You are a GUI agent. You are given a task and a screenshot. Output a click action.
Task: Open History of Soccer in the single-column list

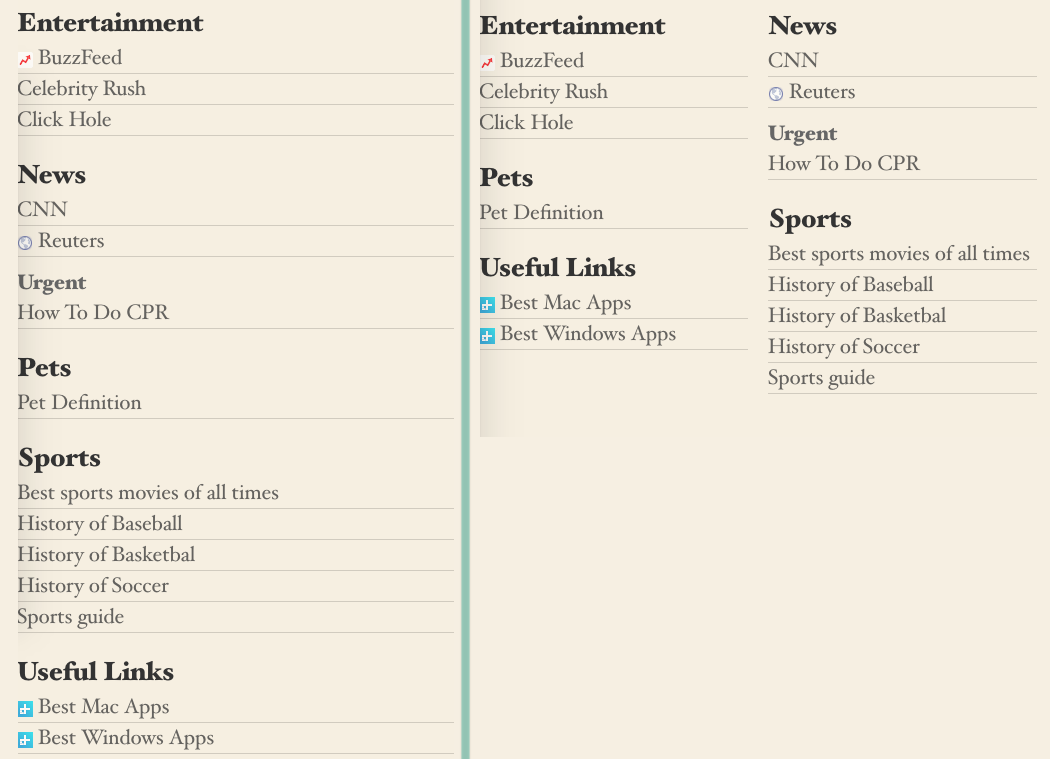pyautogui.click(x=93, y=585)
